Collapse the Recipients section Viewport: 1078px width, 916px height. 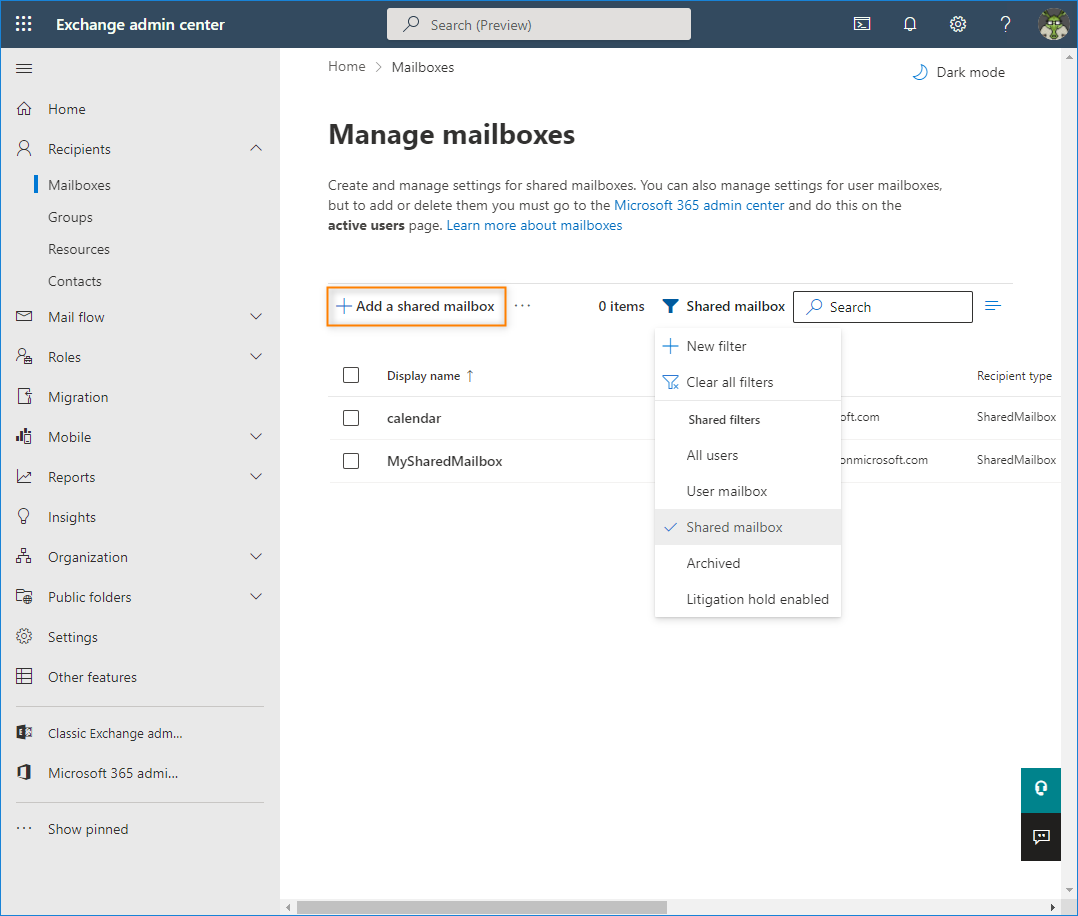pos(256,148)
